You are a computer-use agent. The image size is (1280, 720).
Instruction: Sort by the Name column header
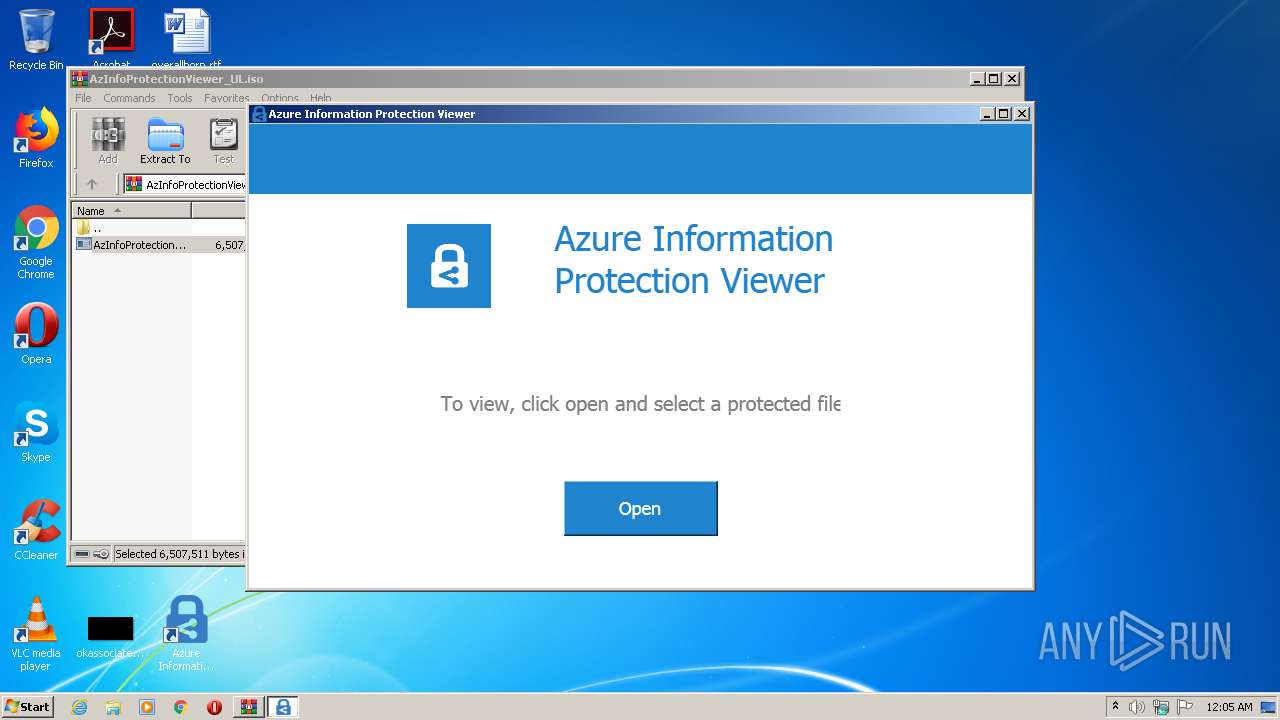(131, 210)
